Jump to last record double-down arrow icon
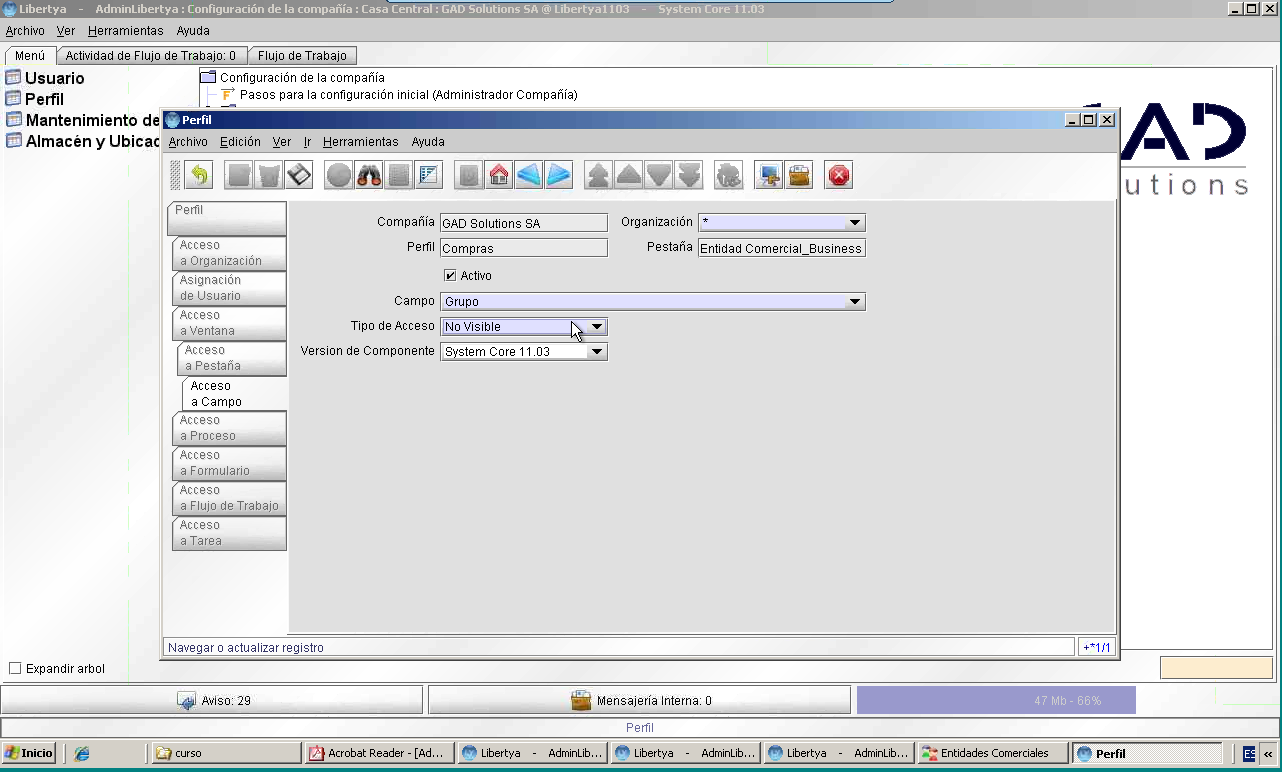This screenshot has width=1282, height=772. pos(689,176)
